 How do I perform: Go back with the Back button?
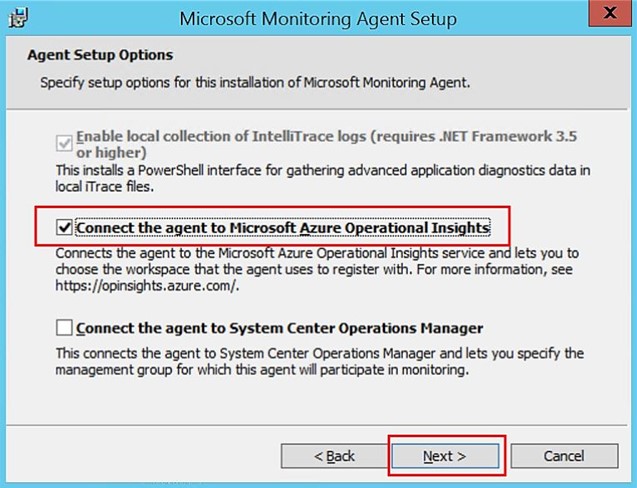pos(334,456)
